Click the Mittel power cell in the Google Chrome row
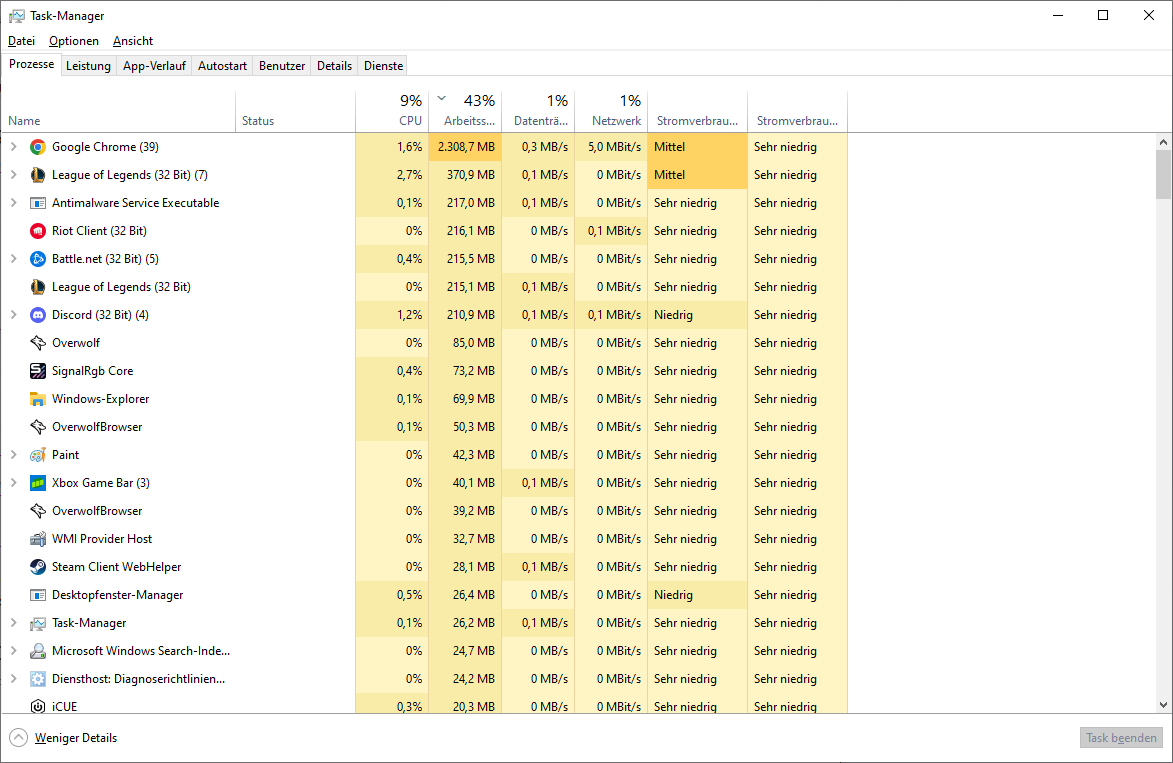Screen dimensions: 1173x763 click(697, 147)
